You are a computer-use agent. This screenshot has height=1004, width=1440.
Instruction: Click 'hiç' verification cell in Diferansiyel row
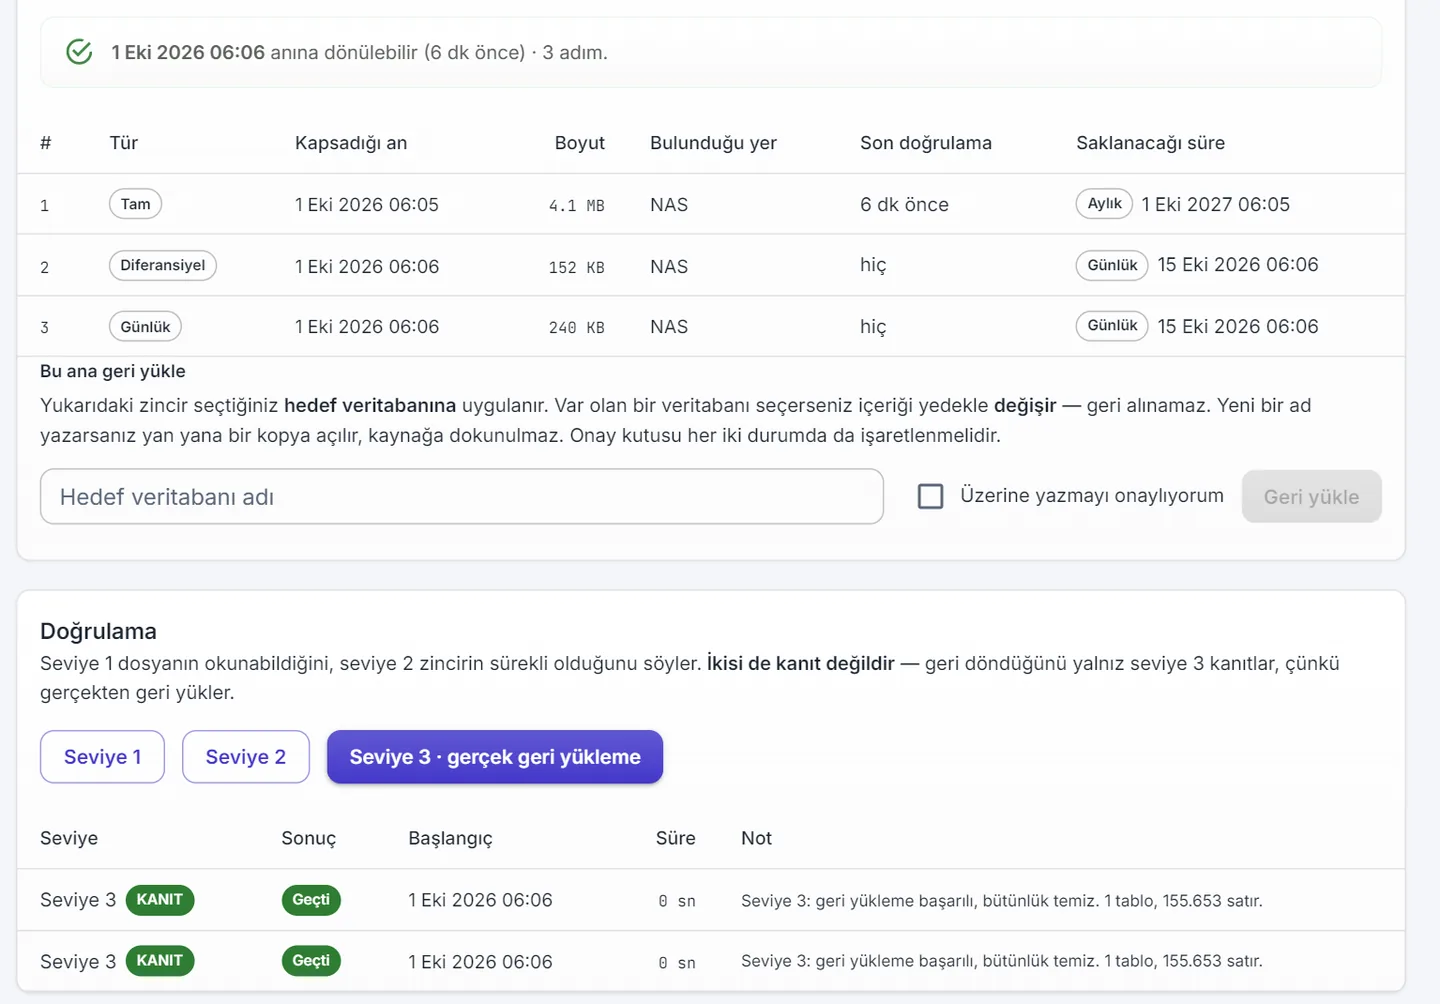[873, 265]
